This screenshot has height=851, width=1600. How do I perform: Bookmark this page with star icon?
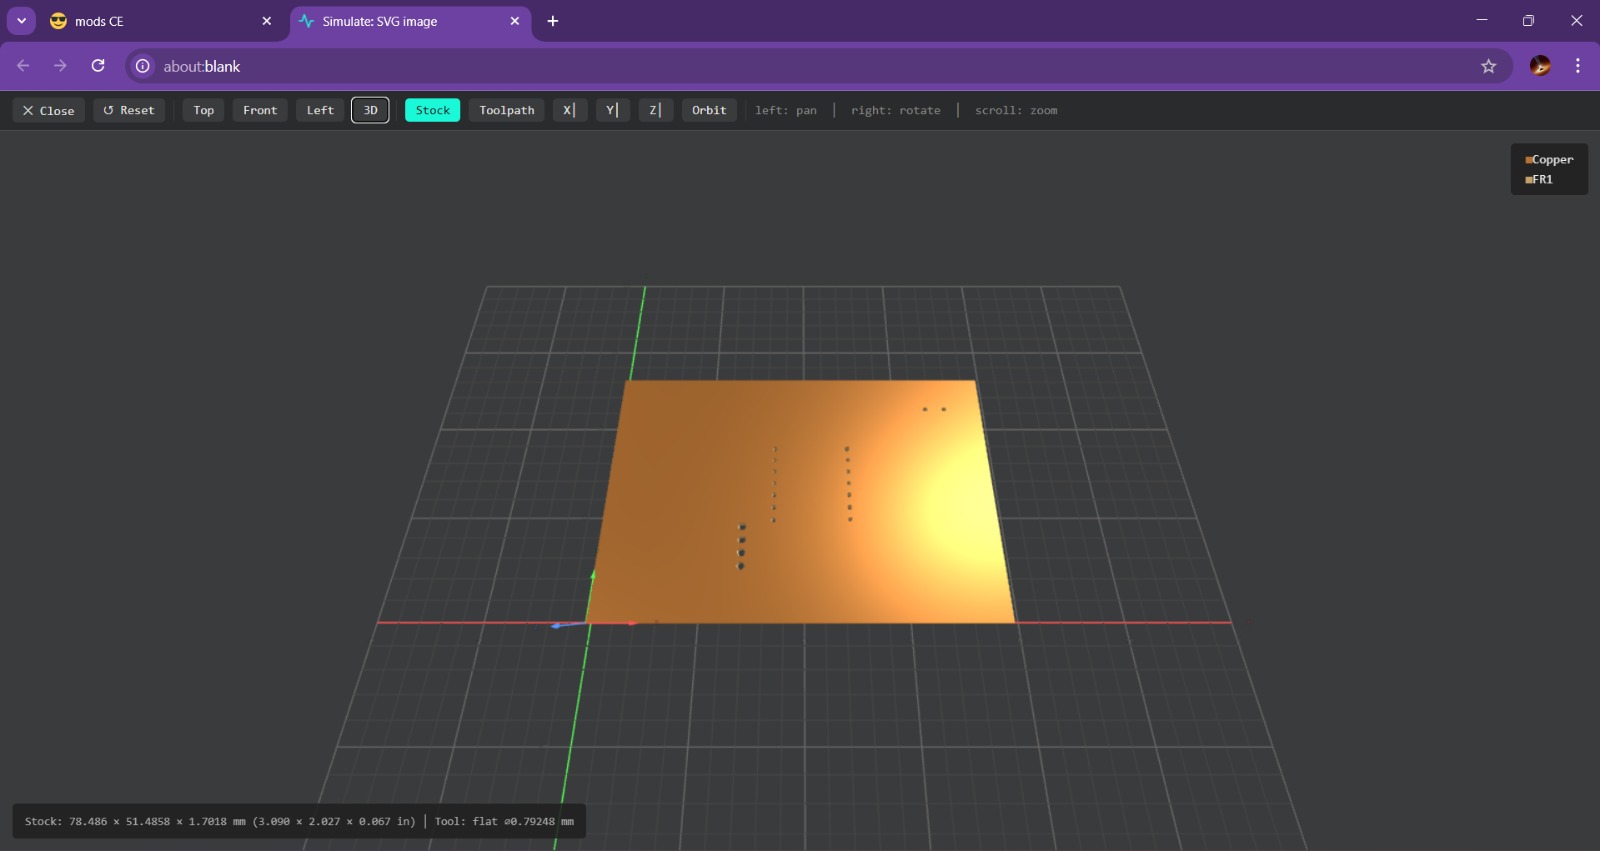coord(1488,66)
